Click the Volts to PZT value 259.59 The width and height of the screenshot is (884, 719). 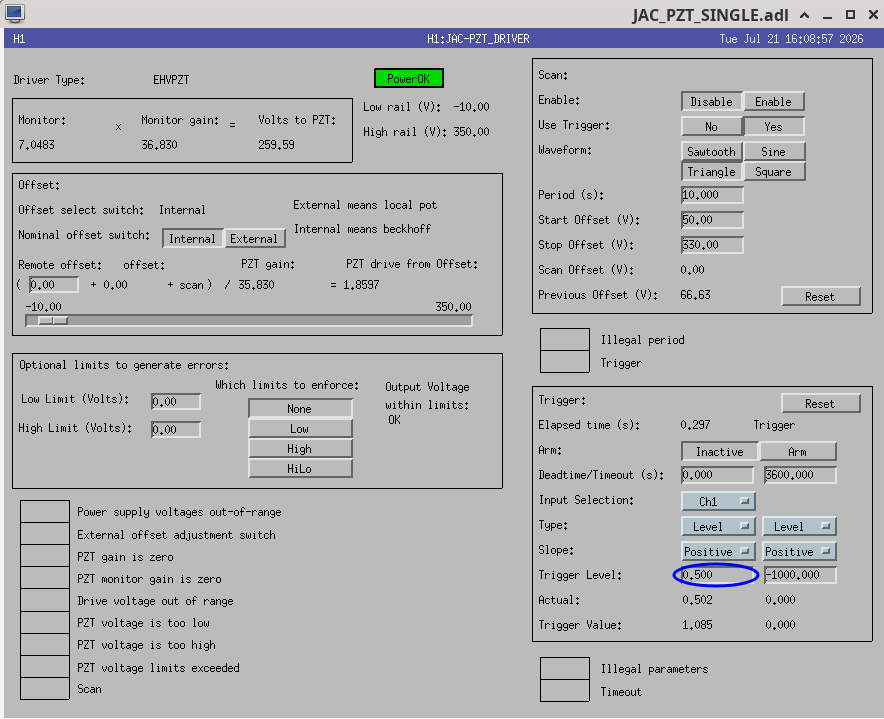coord(276,145)
